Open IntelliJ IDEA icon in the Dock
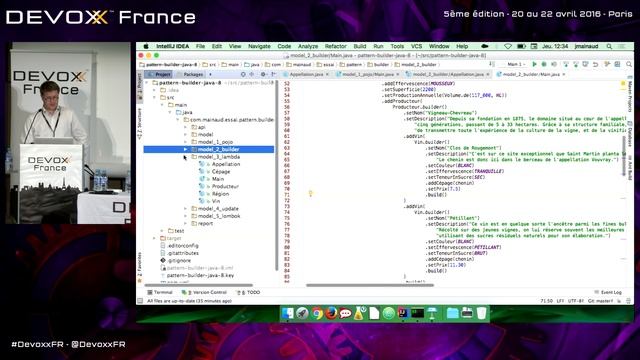Screen dimensions: 640x360 (x=403, y=313)
